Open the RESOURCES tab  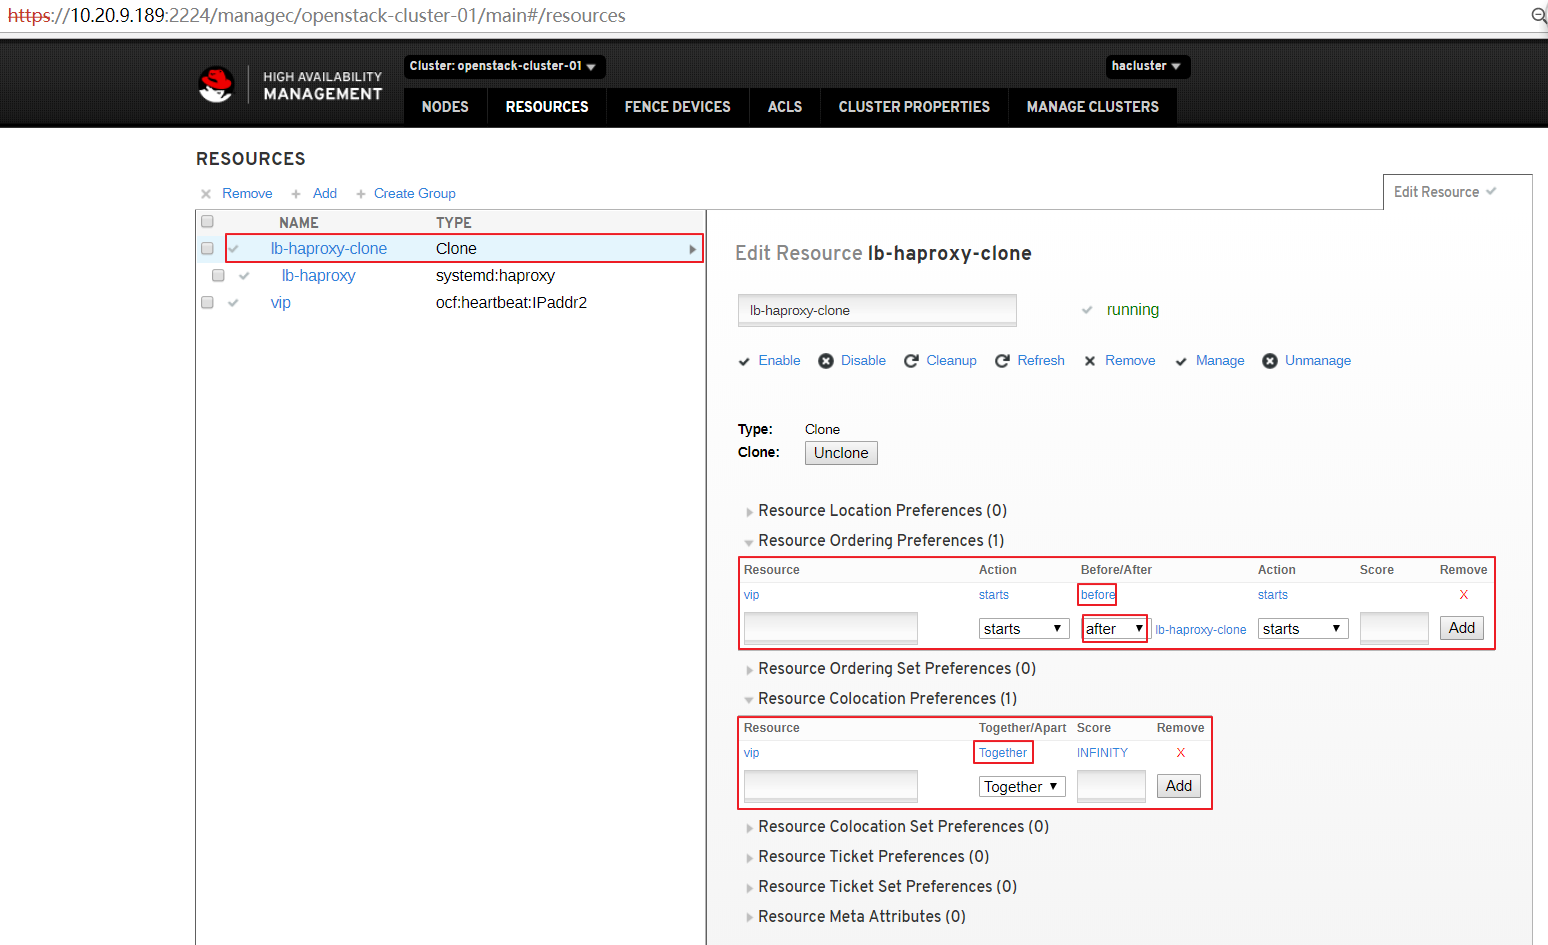pos(547,107)
